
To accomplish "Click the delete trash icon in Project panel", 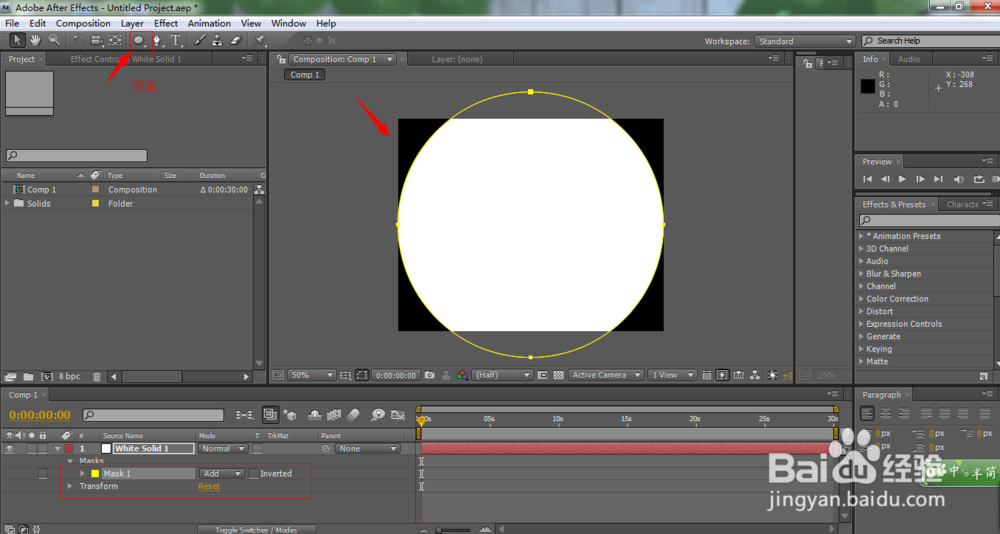I will (x=97, y=376).
